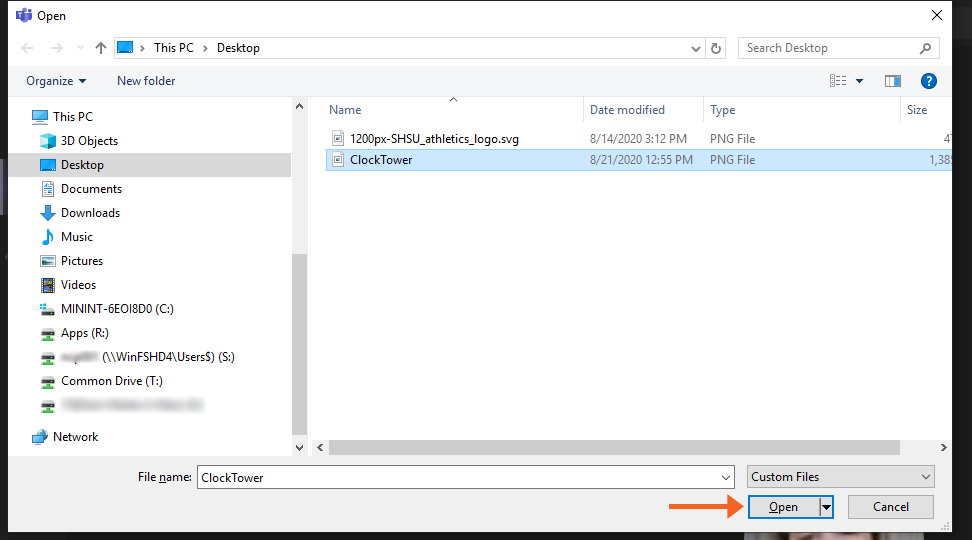Open the view options dropdown arrow
This screenshot has height=540, width=972.
(859, 81)
